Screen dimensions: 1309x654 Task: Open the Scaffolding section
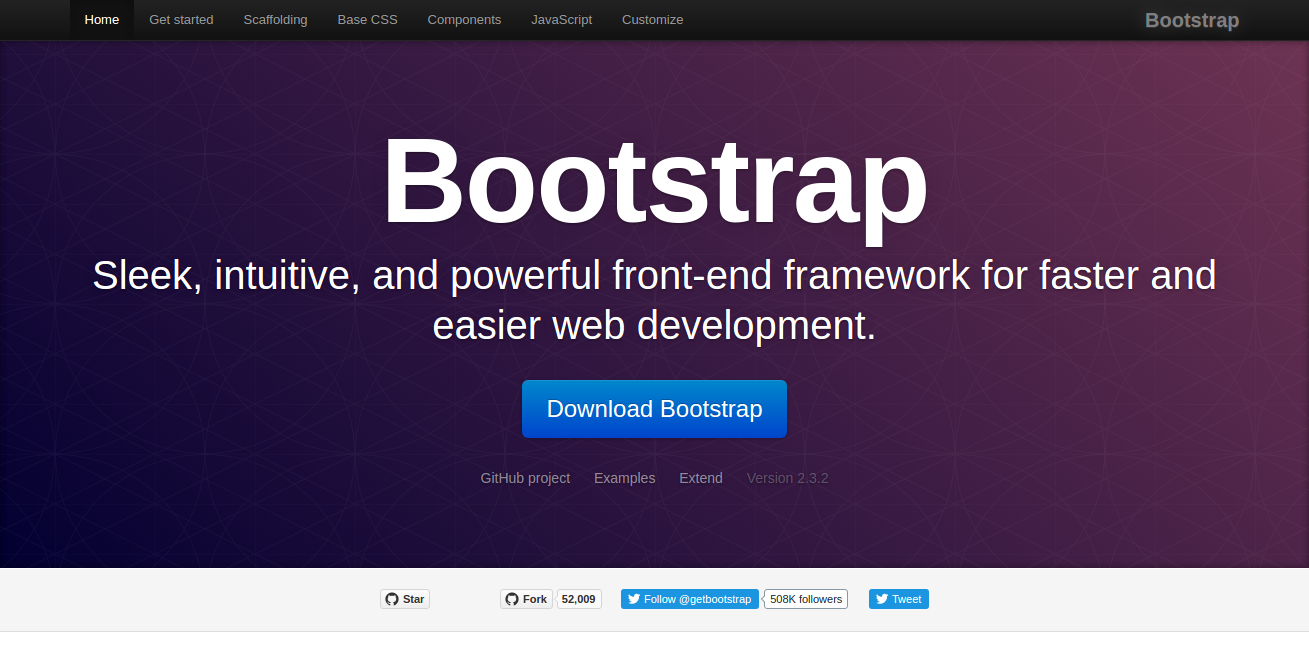[x=275, y=19]
